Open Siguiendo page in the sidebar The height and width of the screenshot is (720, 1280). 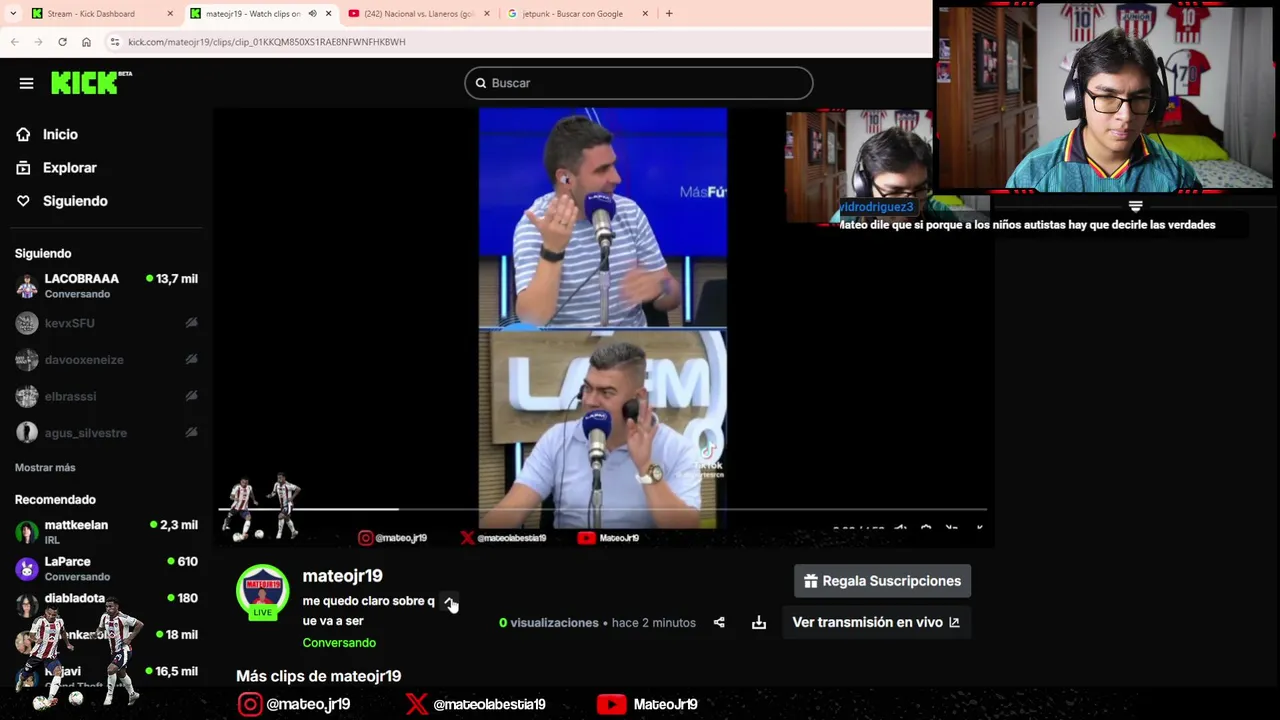click(75, 201)
